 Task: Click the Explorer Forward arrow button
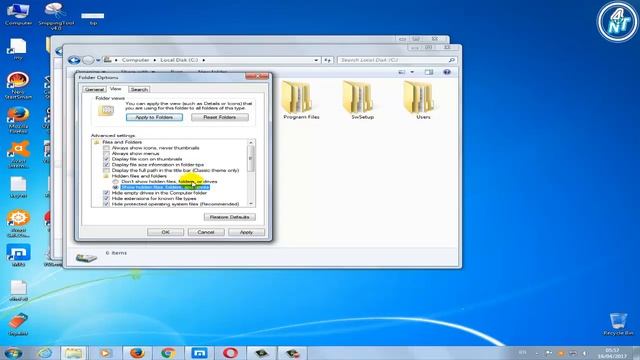click(x=88, y=60)
